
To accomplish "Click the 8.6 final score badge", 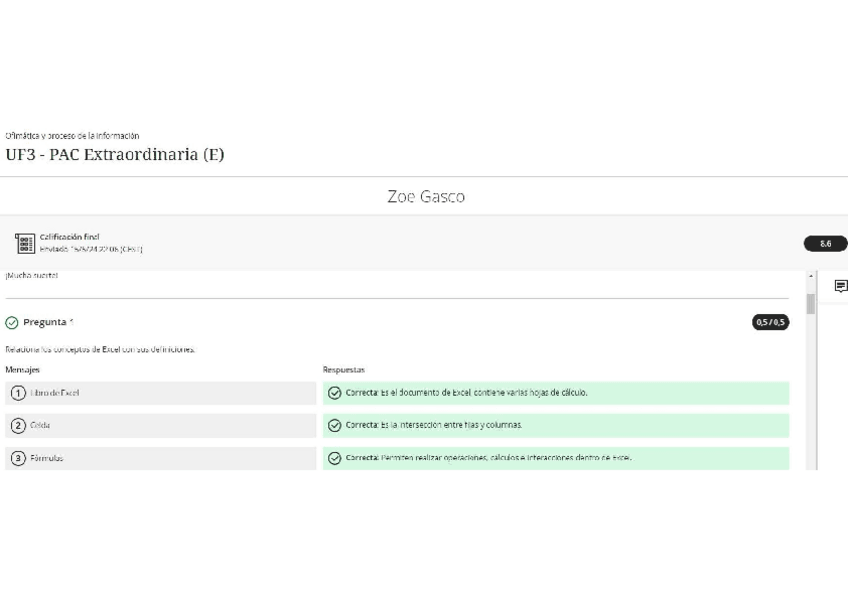I will point(825,243).
